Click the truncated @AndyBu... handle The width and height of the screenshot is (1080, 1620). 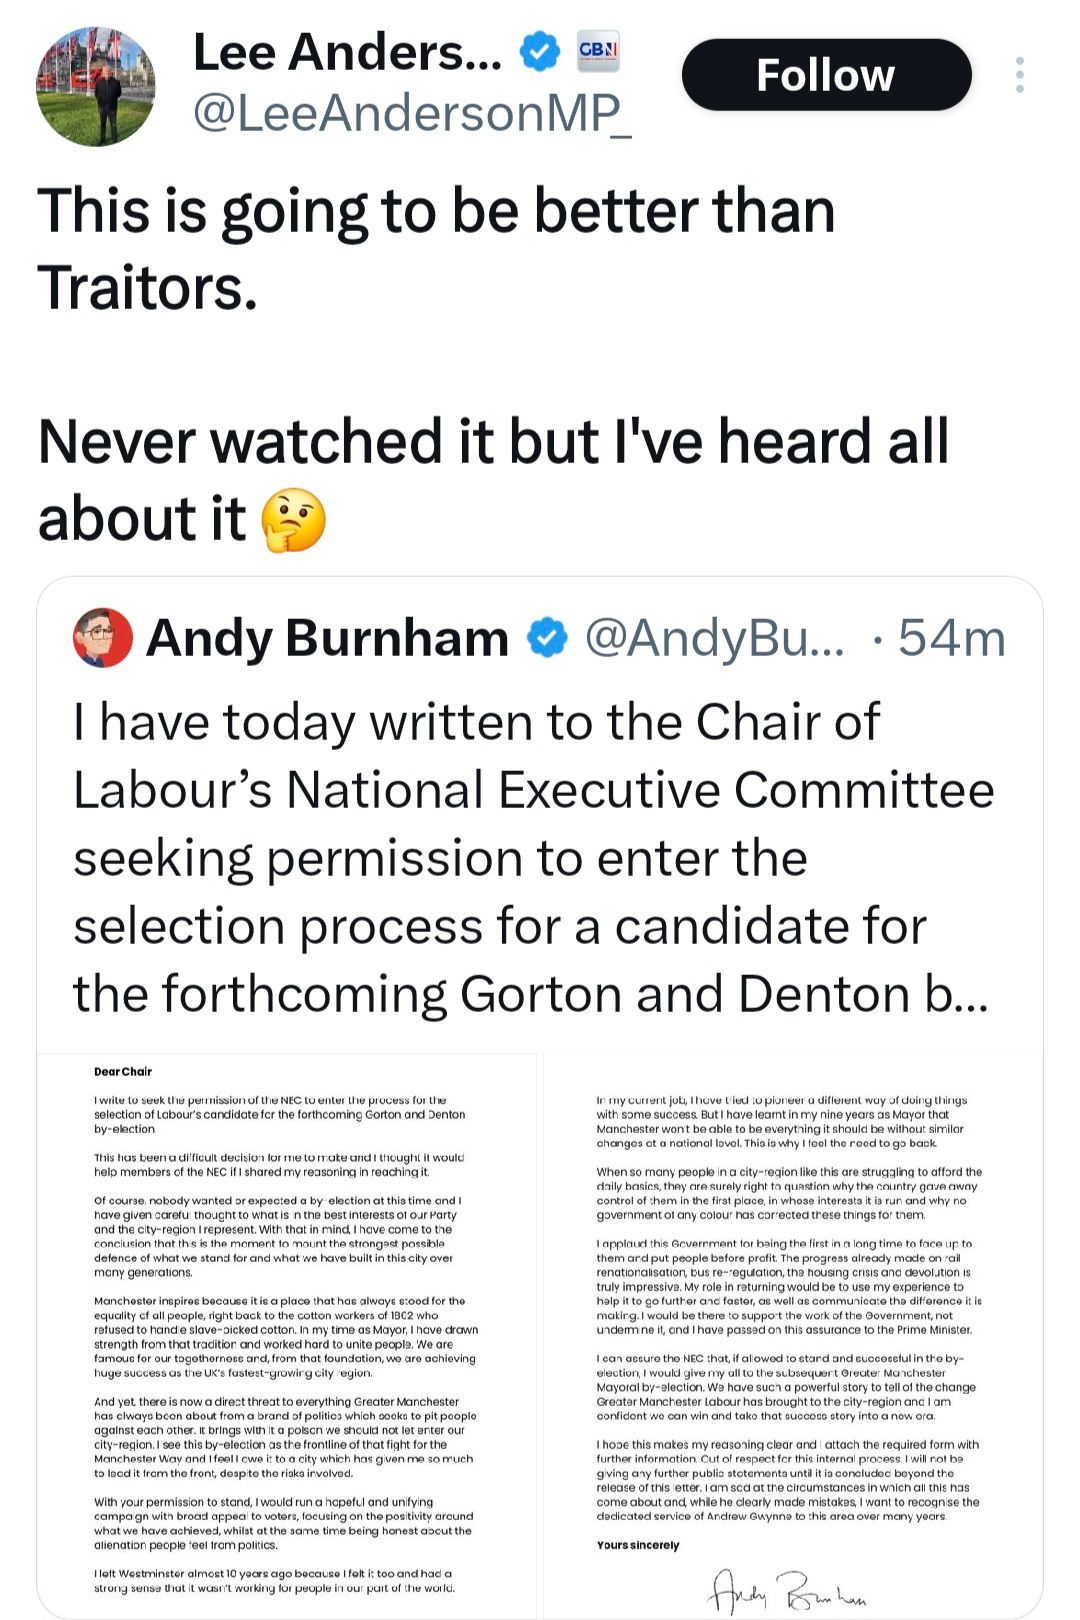pos(714,638)
